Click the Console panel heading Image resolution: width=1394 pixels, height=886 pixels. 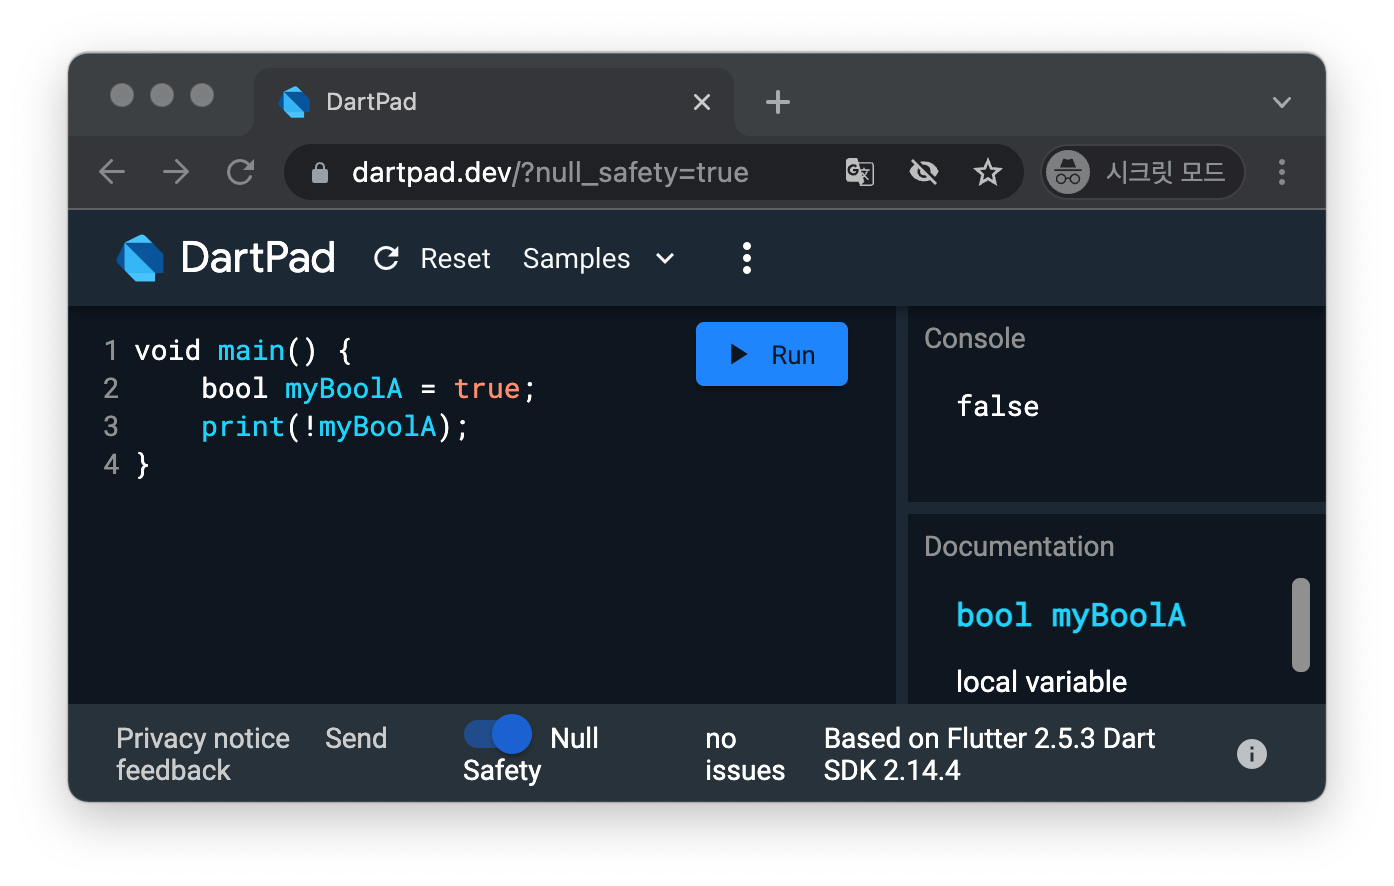pos(975,338)
